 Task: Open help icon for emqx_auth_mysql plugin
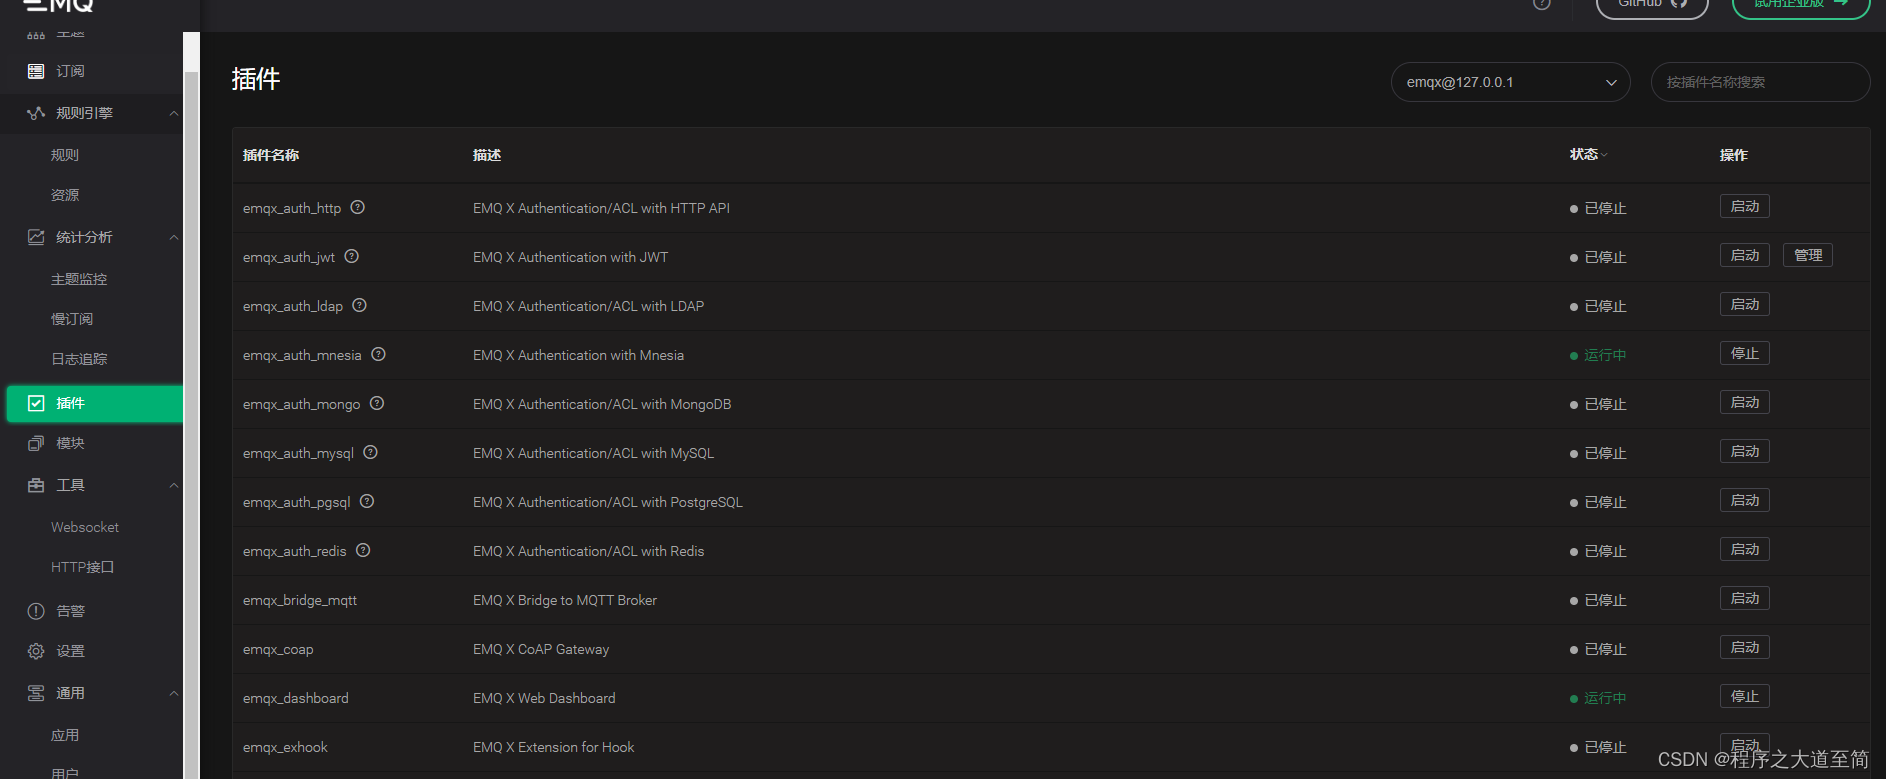click(370, 452)
